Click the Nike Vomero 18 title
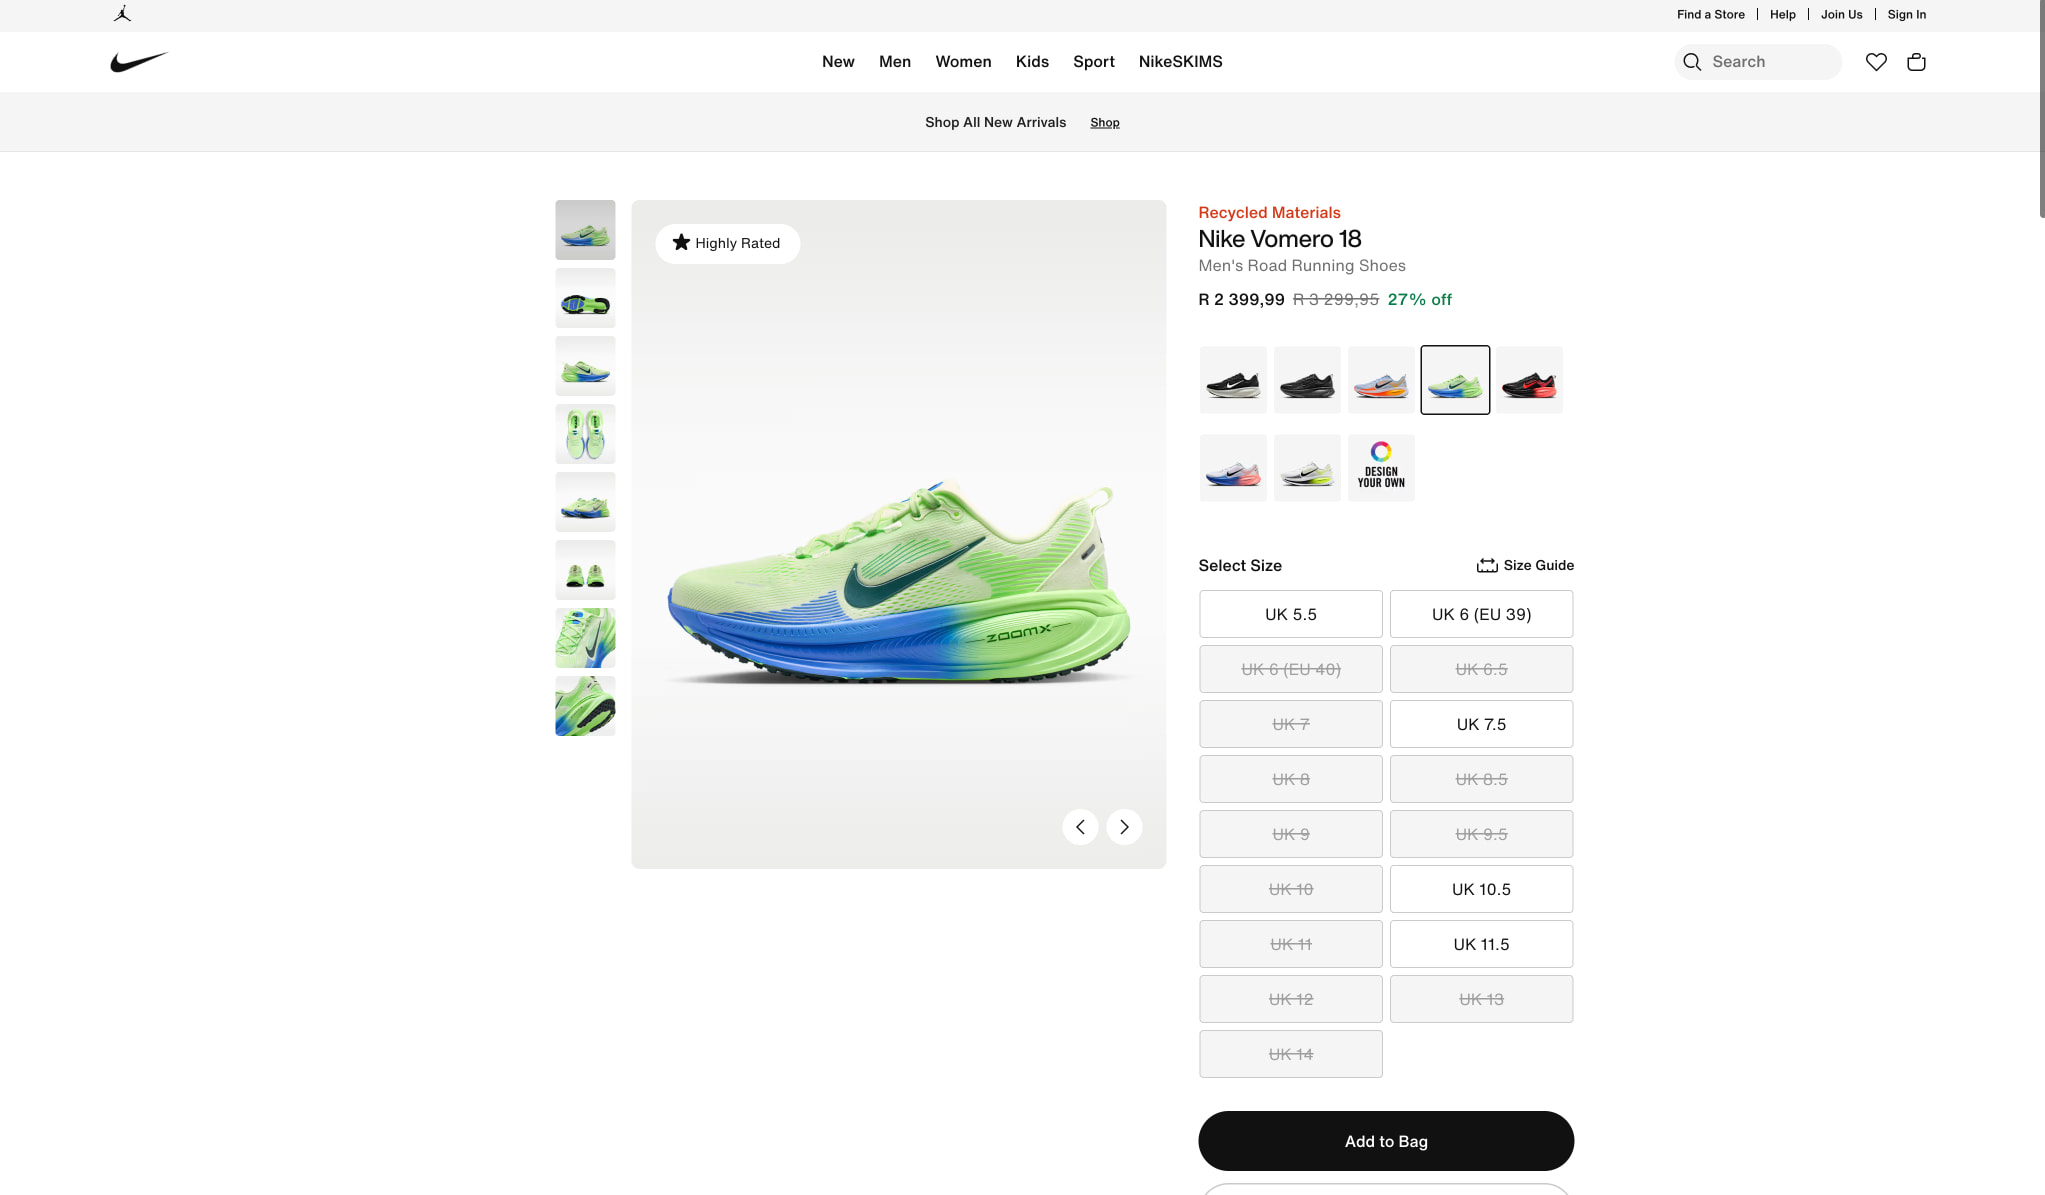 pos(1280,239)
